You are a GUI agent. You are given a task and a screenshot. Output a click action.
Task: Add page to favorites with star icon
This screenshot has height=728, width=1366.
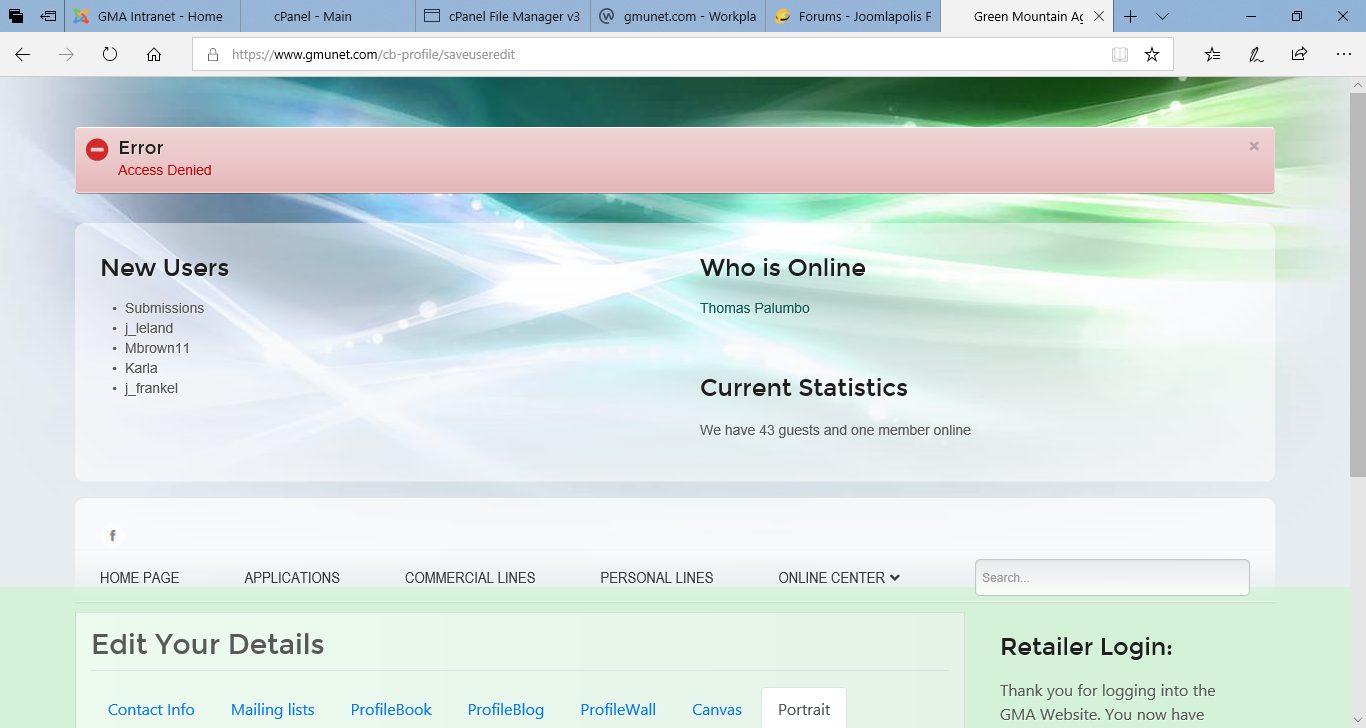click(1152, 55)
